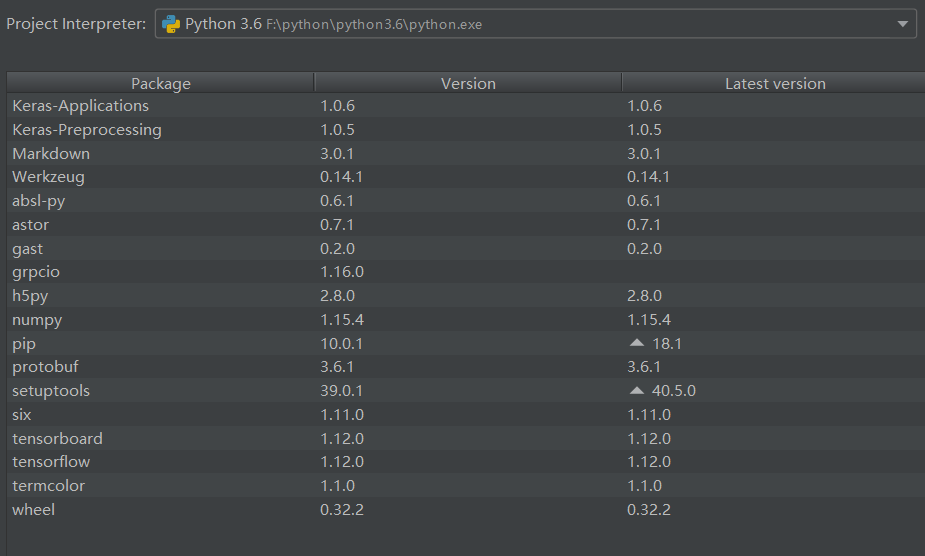Screen dimensions: 925x556
Task: Select the absl-py package row
Action: pos(466,201)
